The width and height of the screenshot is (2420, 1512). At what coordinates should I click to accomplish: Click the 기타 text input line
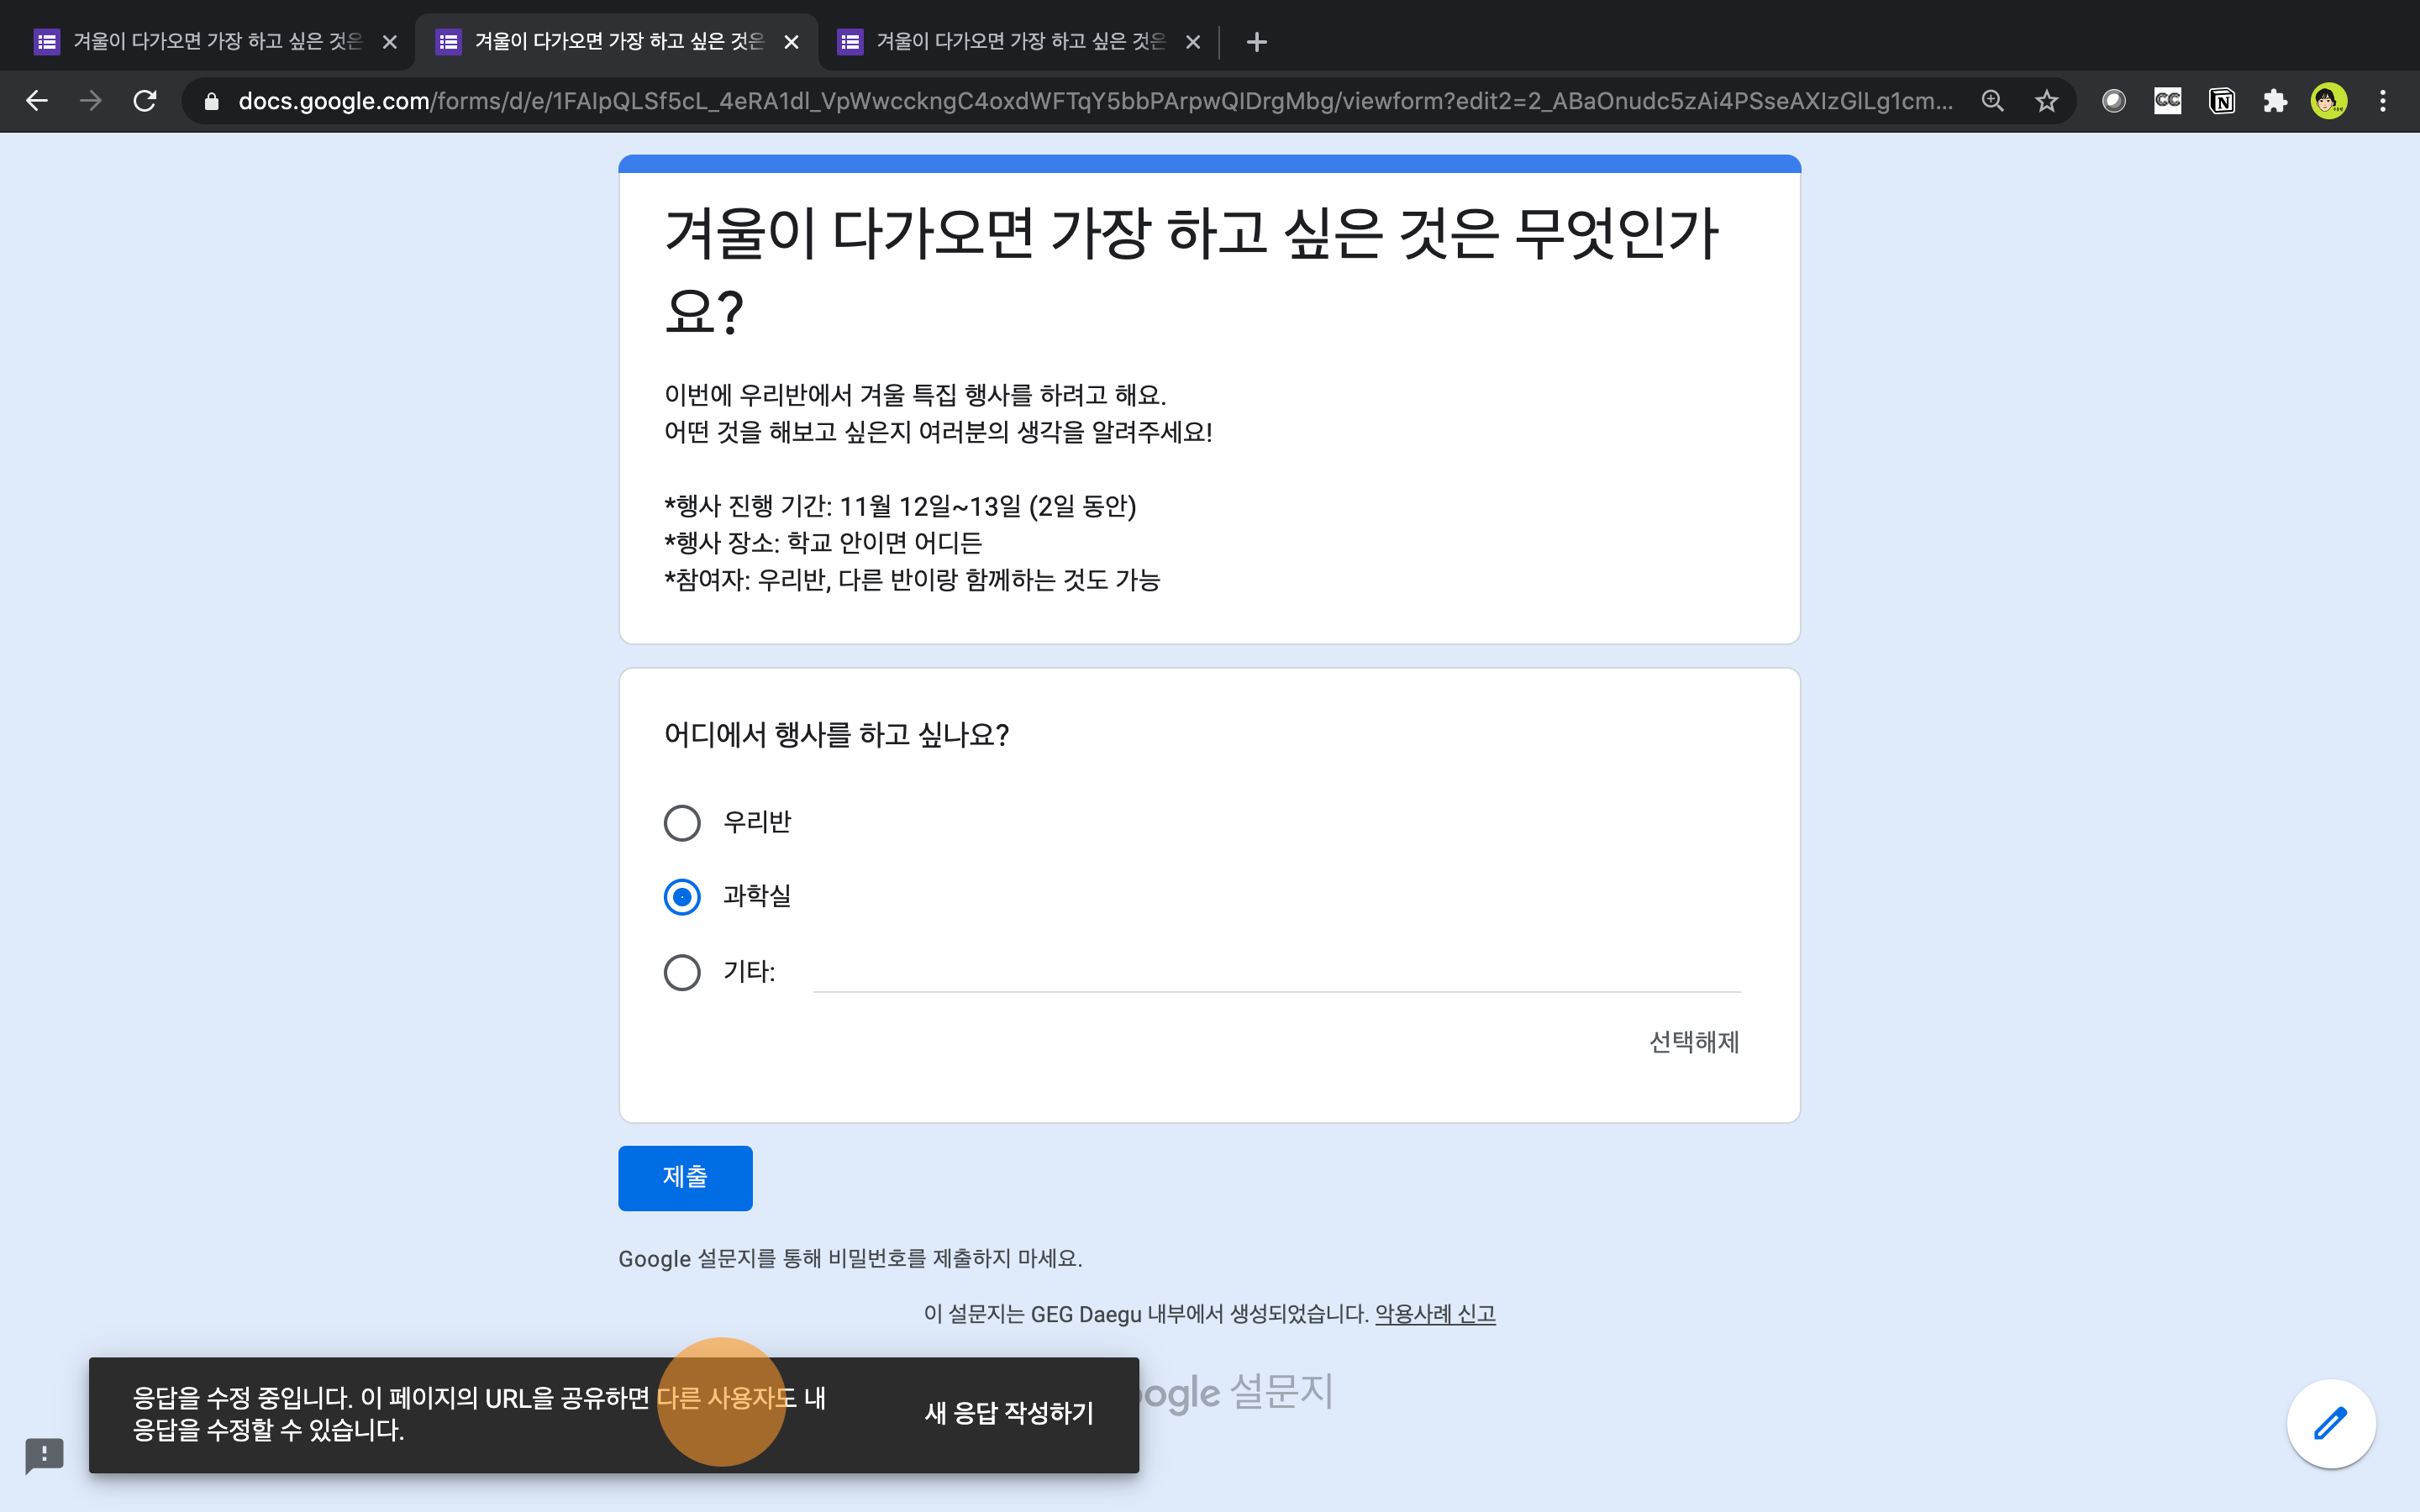coord(1276,973)
